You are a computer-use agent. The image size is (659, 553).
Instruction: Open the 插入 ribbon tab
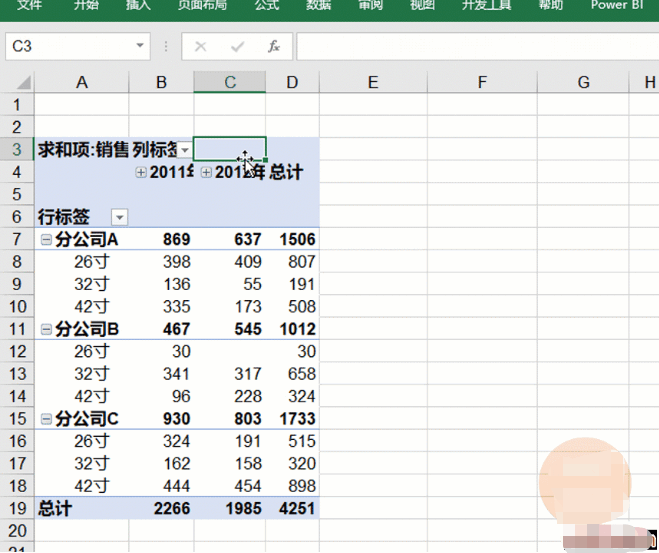point(138,5)
